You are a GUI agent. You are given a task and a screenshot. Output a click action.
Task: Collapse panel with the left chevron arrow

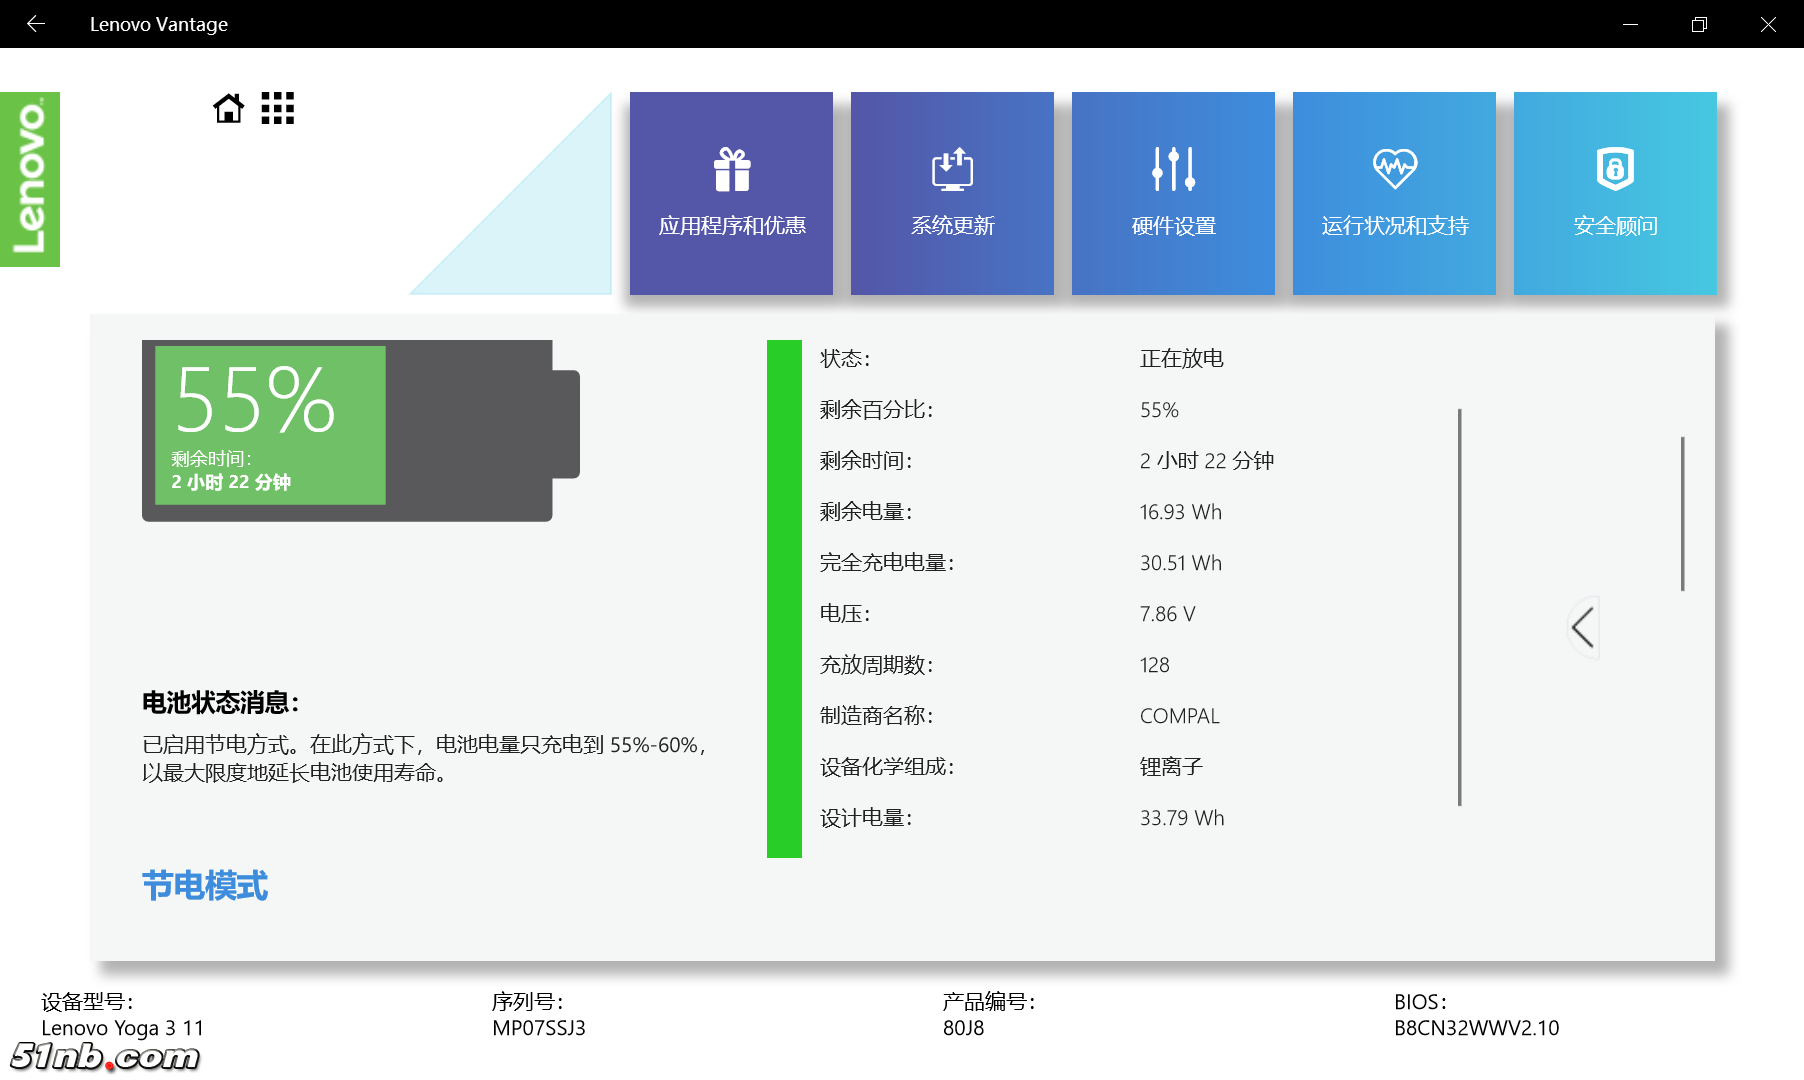pos(1583,628)
